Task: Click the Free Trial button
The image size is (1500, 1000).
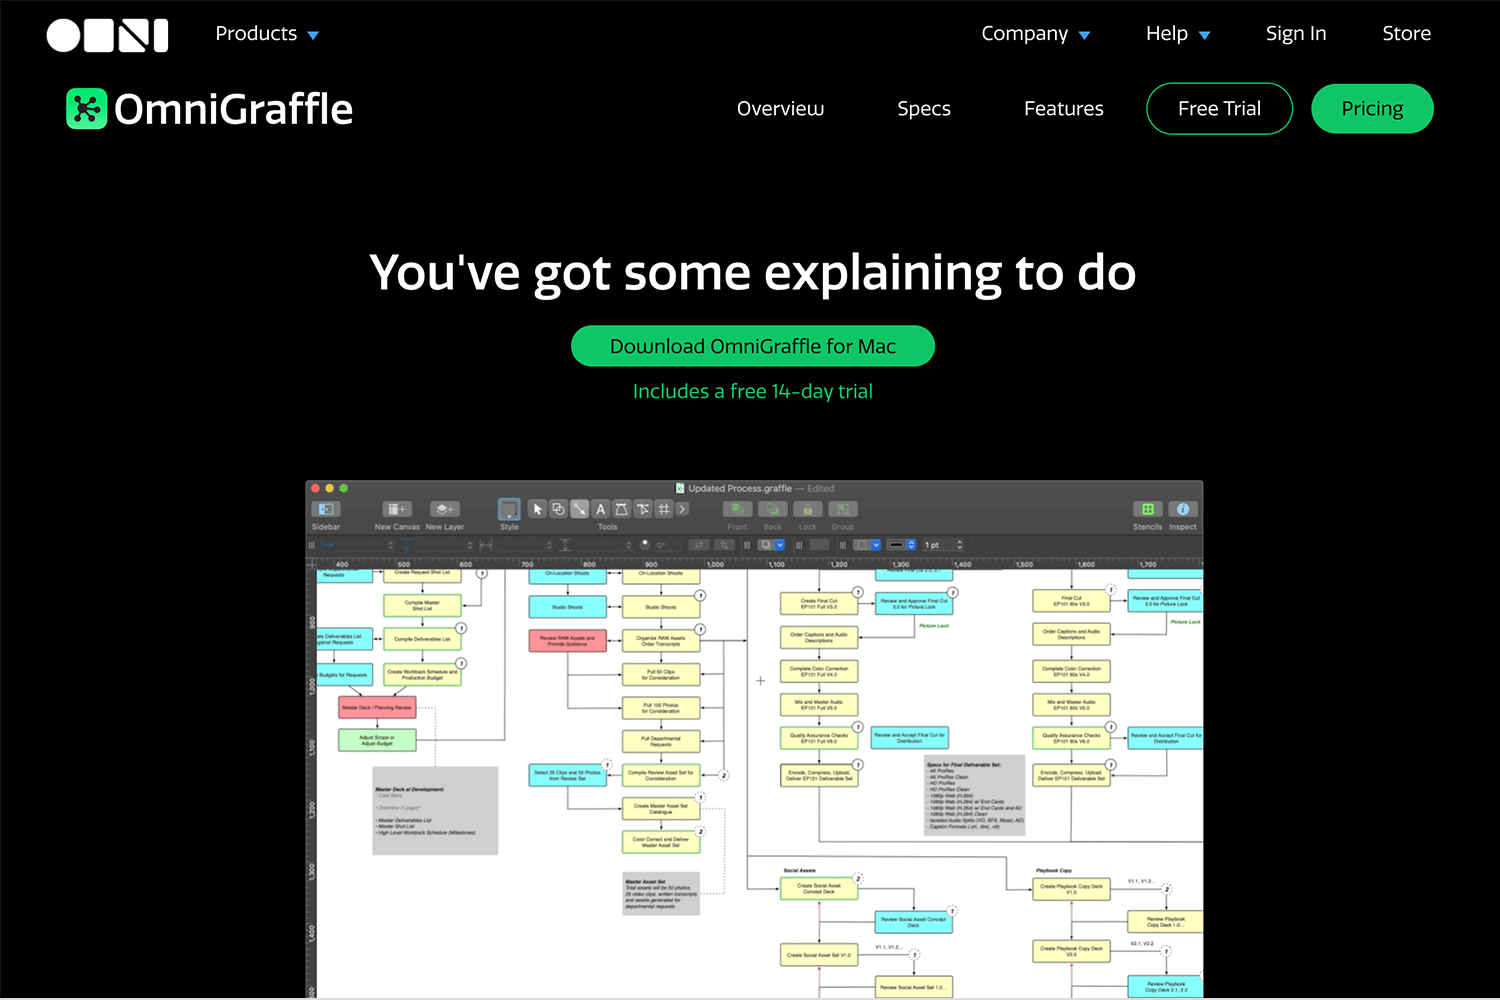Action: click(x=1219, y=109)
